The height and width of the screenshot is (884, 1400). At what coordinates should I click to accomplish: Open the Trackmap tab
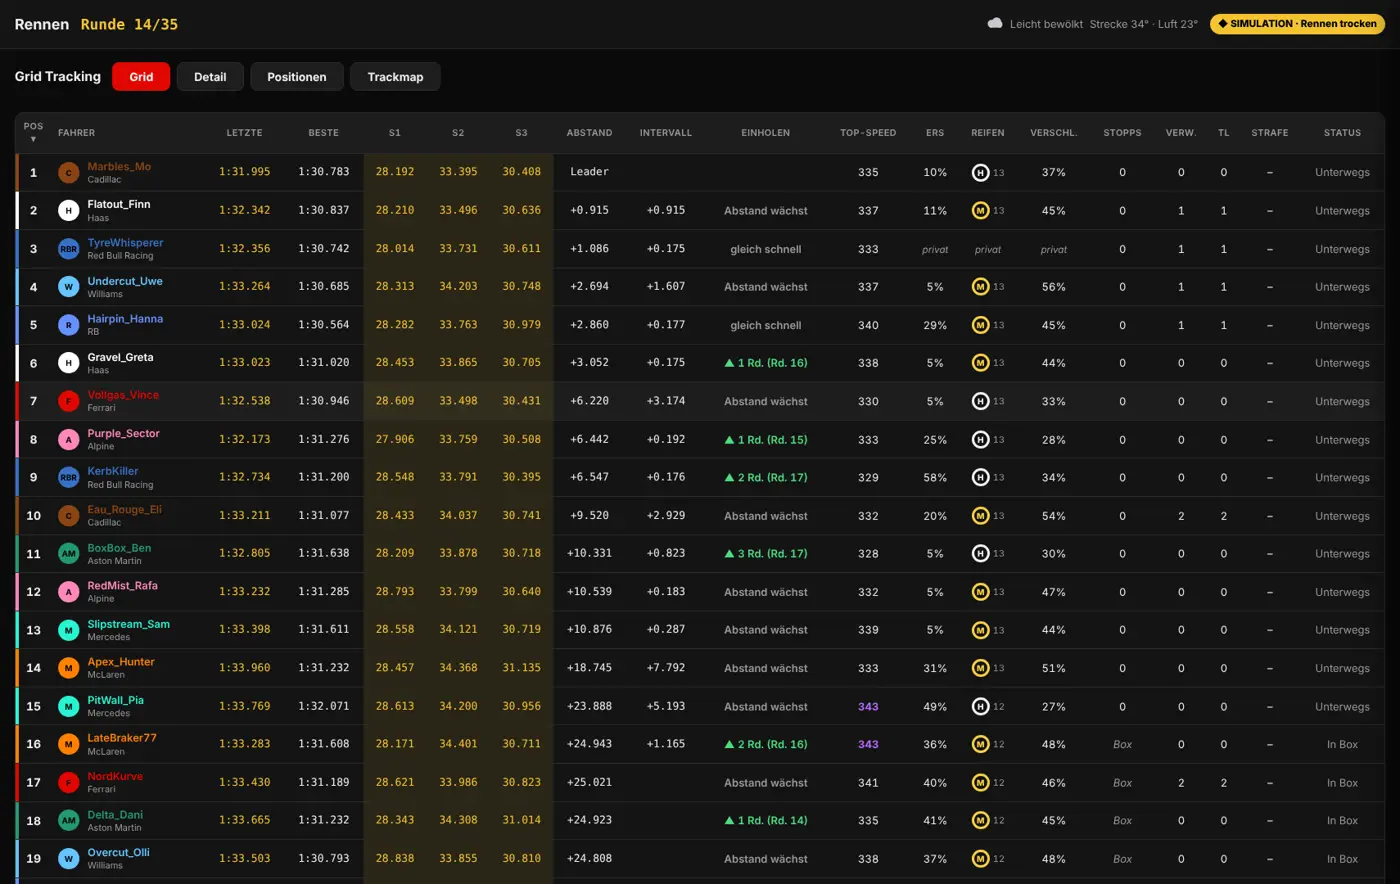coord(395,77)
